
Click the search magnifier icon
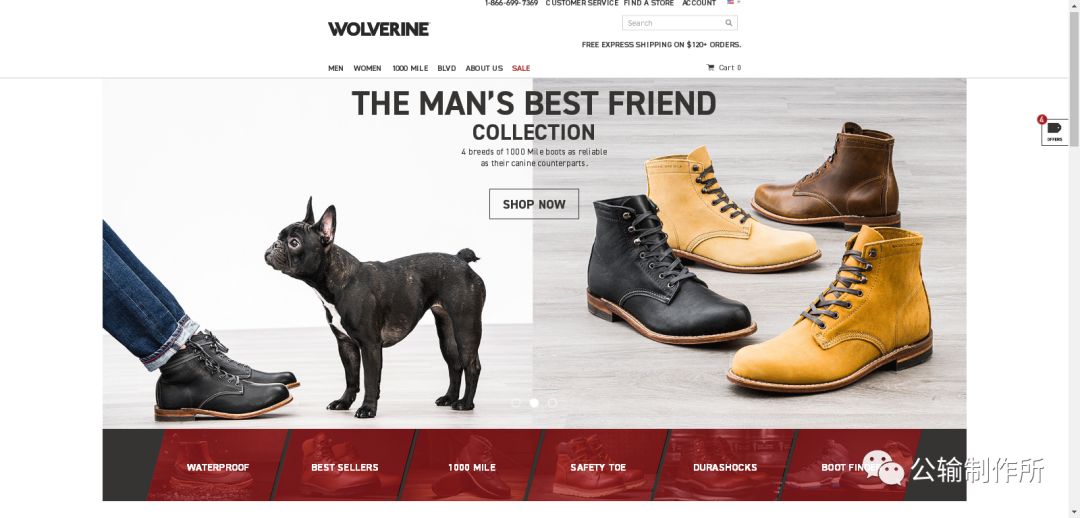(729, 23)
